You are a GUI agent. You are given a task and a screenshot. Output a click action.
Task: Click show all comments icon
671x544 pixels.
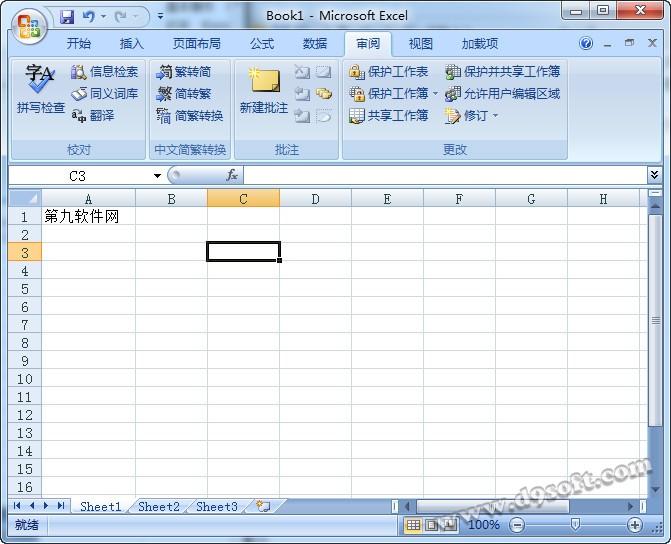pyautogui.click(x=324, y=94)
